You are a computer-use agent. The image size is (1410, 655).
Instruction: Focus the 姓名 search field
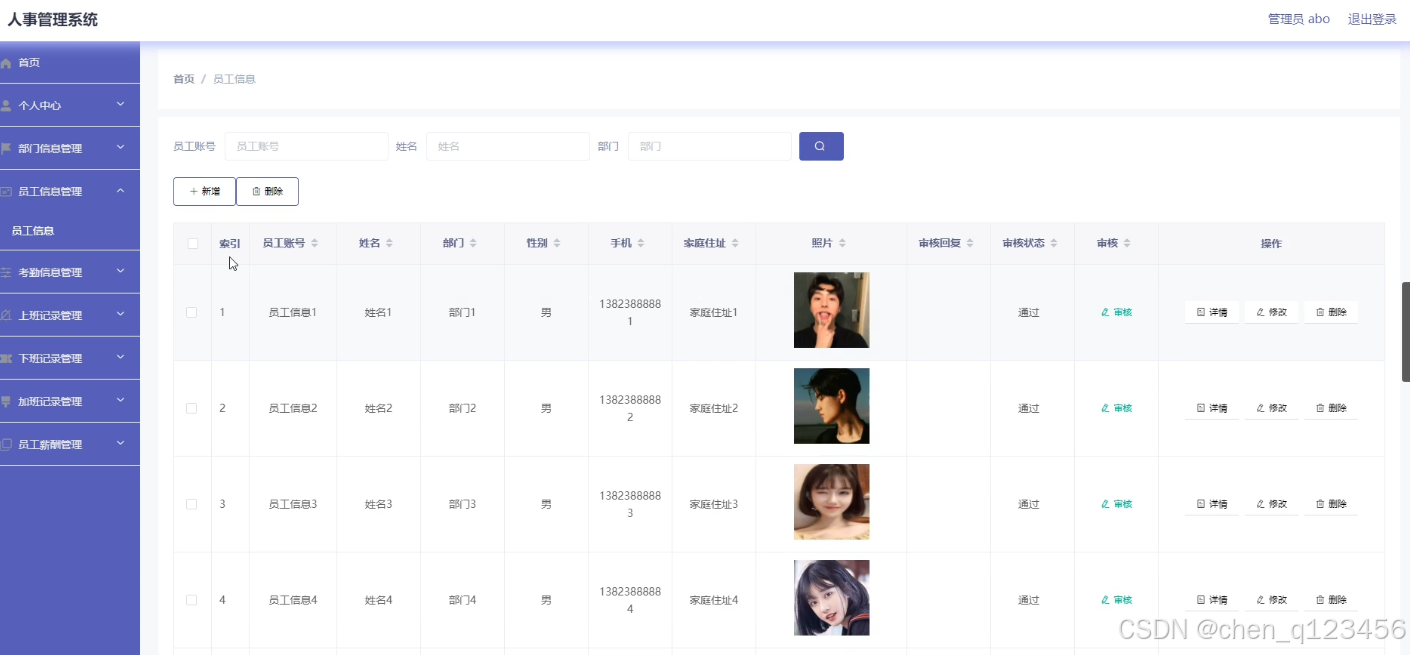(x=508, y=146)
